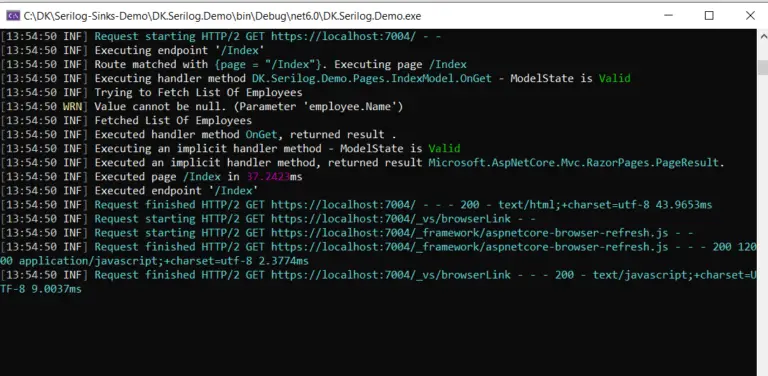Click the RazorPages.PageResult result text
This screenshot has width=768, height=376.
(574, 163)
